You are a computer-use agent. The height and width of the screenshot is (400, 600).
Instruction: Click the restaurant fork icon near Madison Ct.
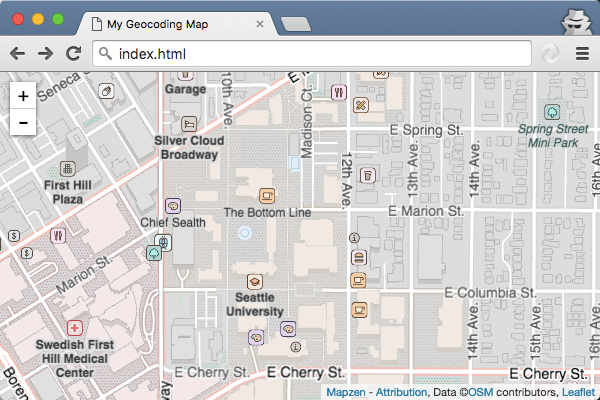[x=339, y=92]
